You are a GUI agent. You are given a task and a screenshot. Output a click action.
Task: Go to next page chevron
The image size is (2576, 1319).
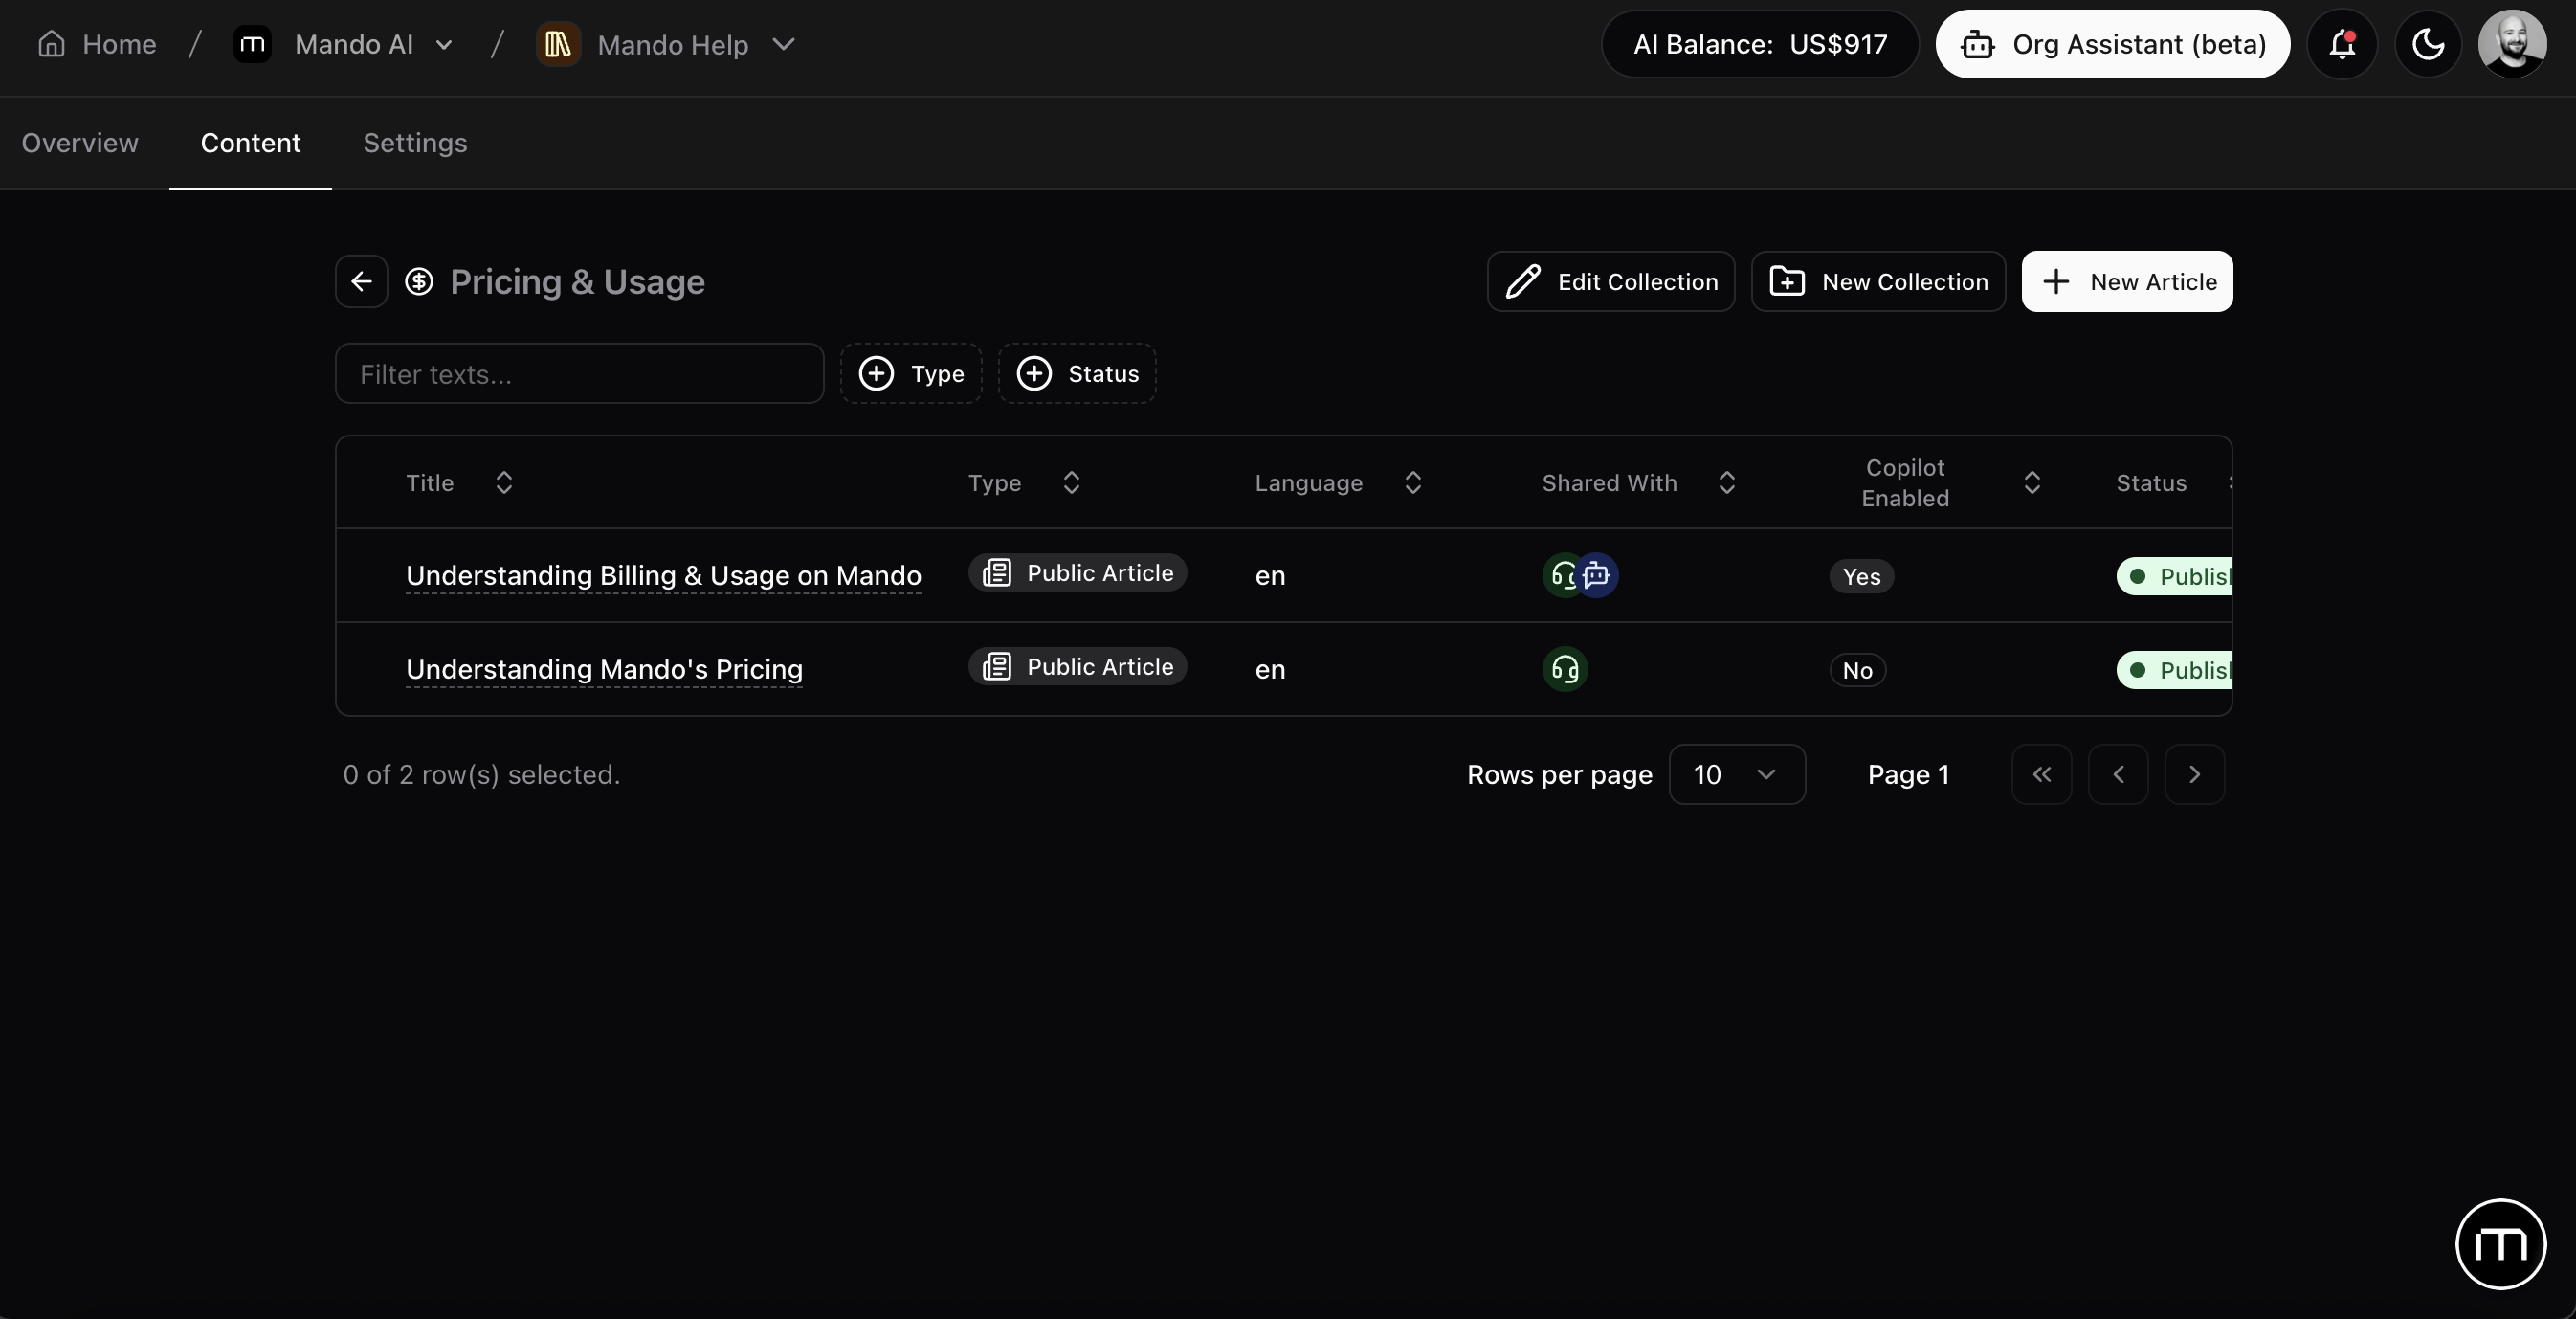[2194, 774]
